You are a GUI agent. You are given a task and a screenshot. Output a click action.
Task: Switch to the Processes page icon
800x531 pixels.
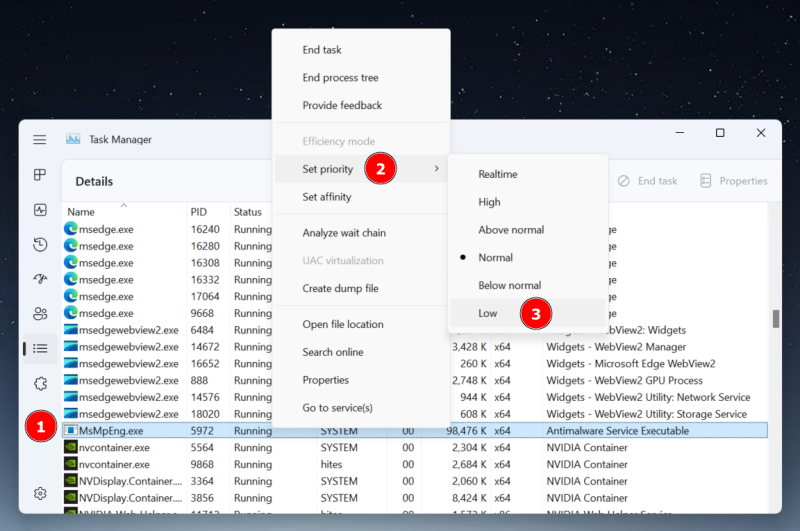tap(40, 175)
